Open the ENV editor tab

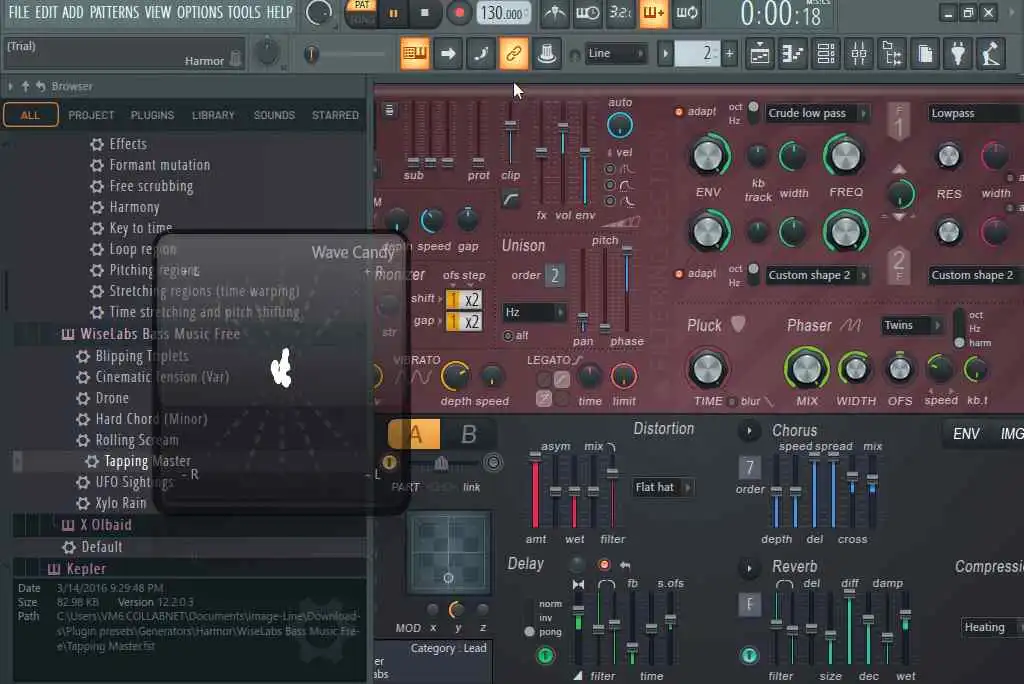pyautogui.click(x=965, y=434)
